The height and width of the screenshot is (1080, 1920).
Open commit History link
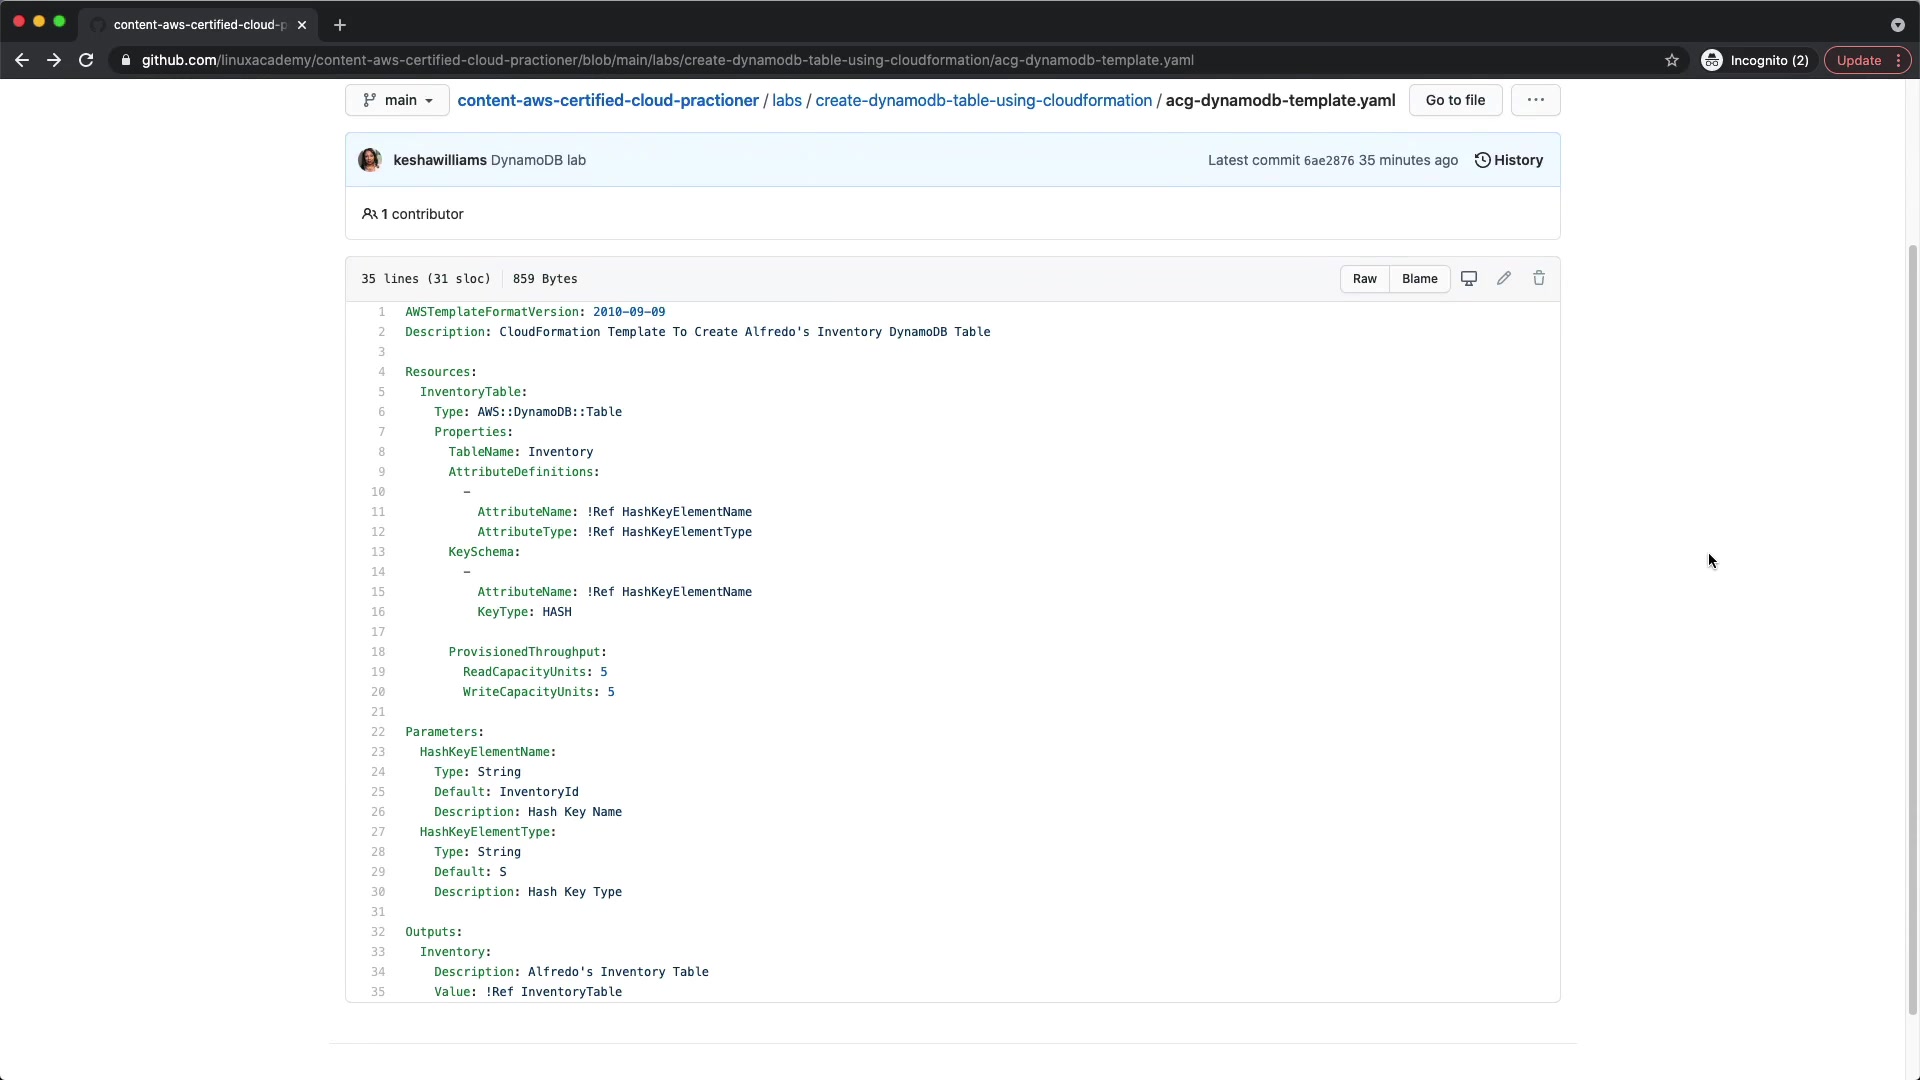pos(1508,160)
